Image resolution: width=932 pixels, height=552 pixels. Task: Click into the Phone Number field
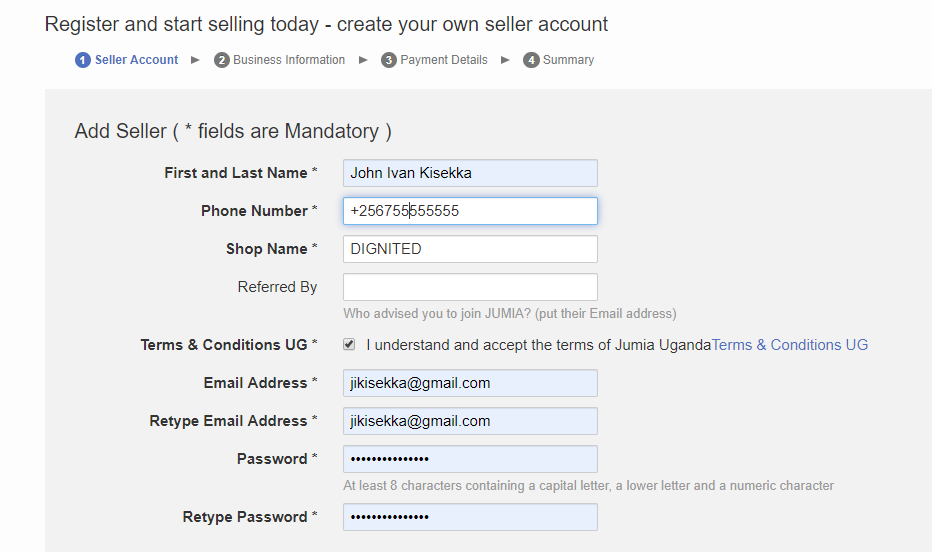tap(470, 211)
